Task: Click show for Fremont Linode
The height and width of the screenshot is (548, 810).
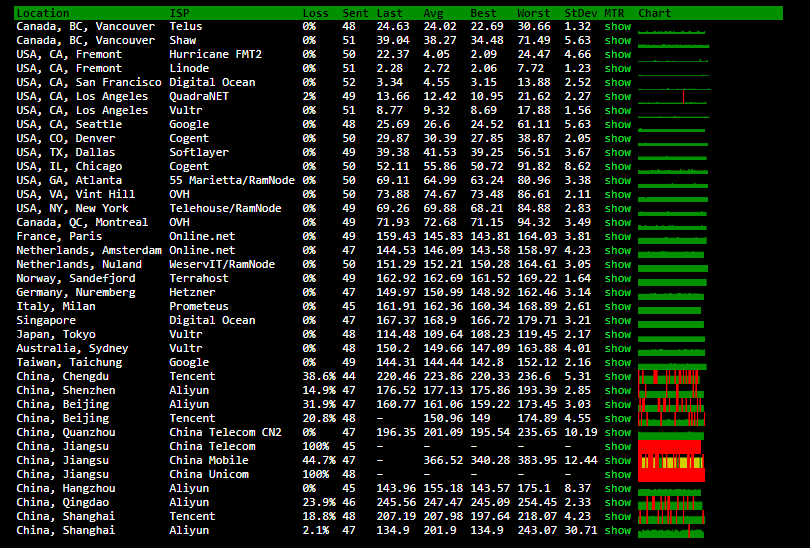Action: pos(618,68)
